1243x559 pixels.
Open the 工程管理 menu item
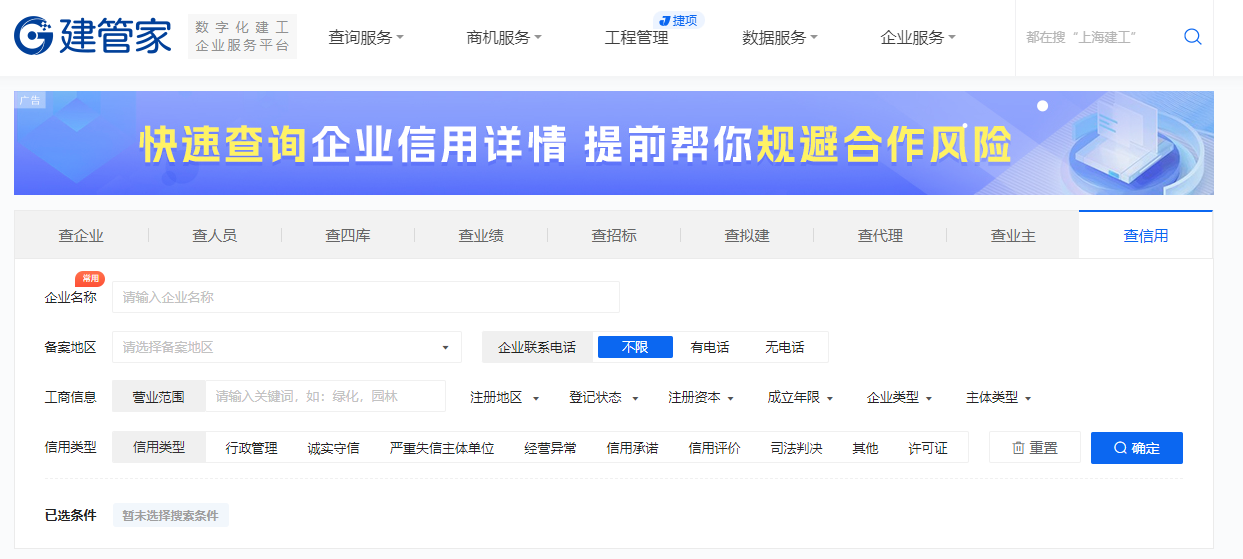[x=636, y=38]
